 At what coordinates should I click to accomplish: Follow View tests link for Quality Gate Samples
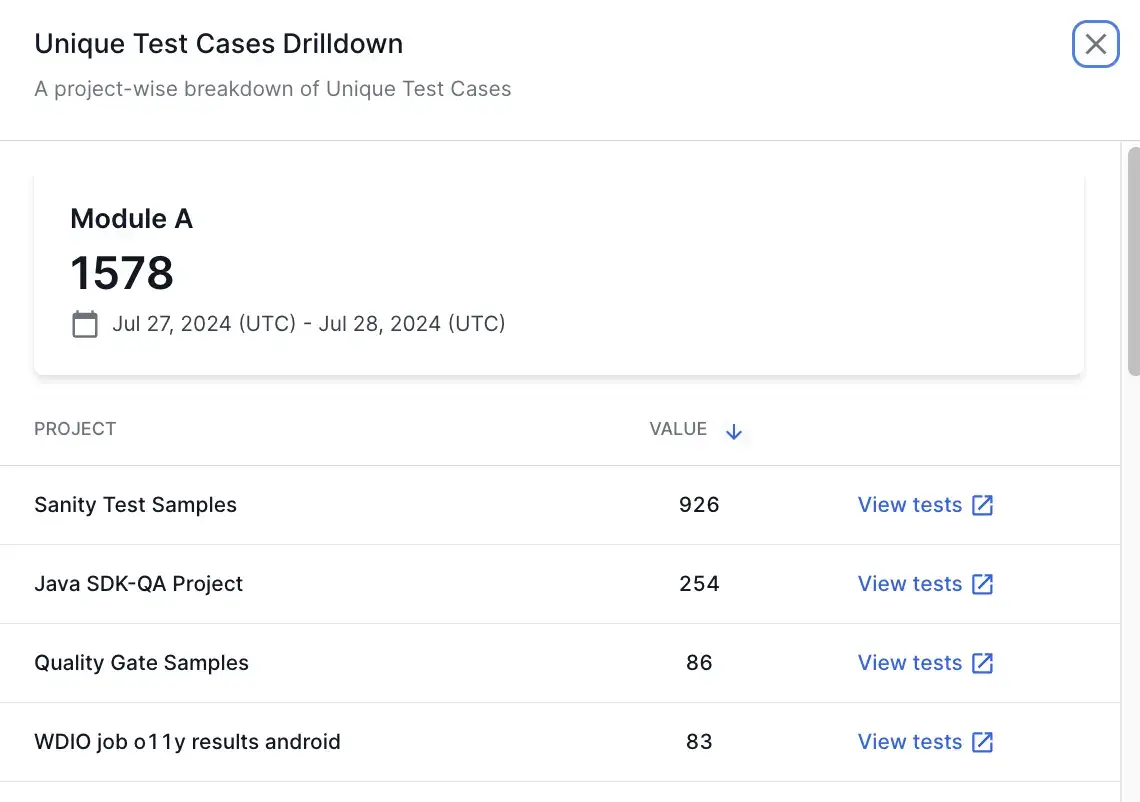pyautogui.click(x=909, y=663)
